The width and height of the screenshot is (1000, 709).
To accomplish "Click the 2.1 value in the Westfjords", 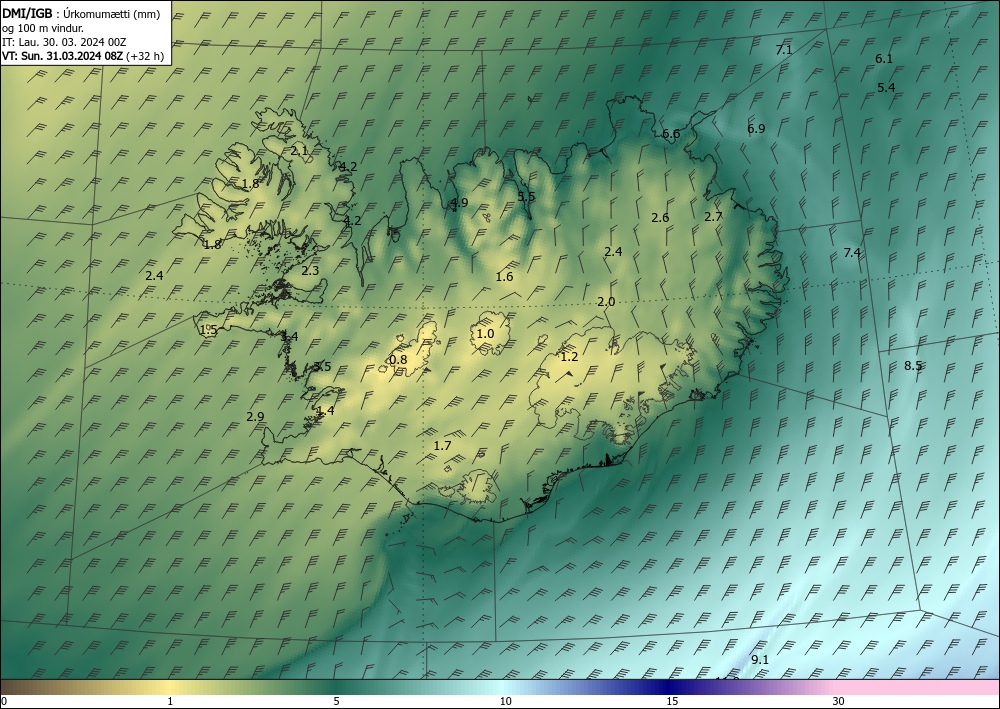I will coord(299,151).
